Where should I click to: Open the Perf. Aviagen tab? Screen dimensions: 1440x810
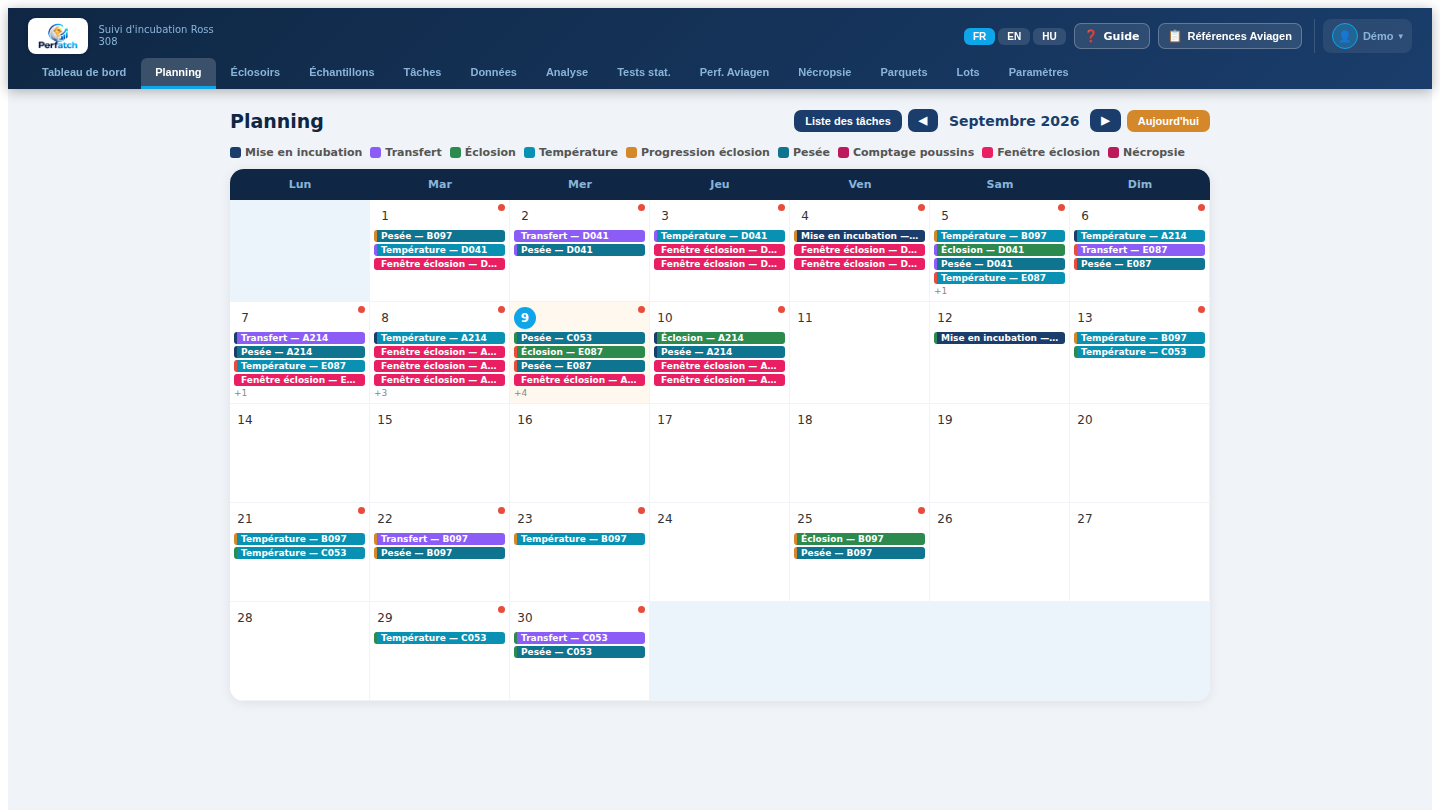pyautogui.click(x=734, y=72)
